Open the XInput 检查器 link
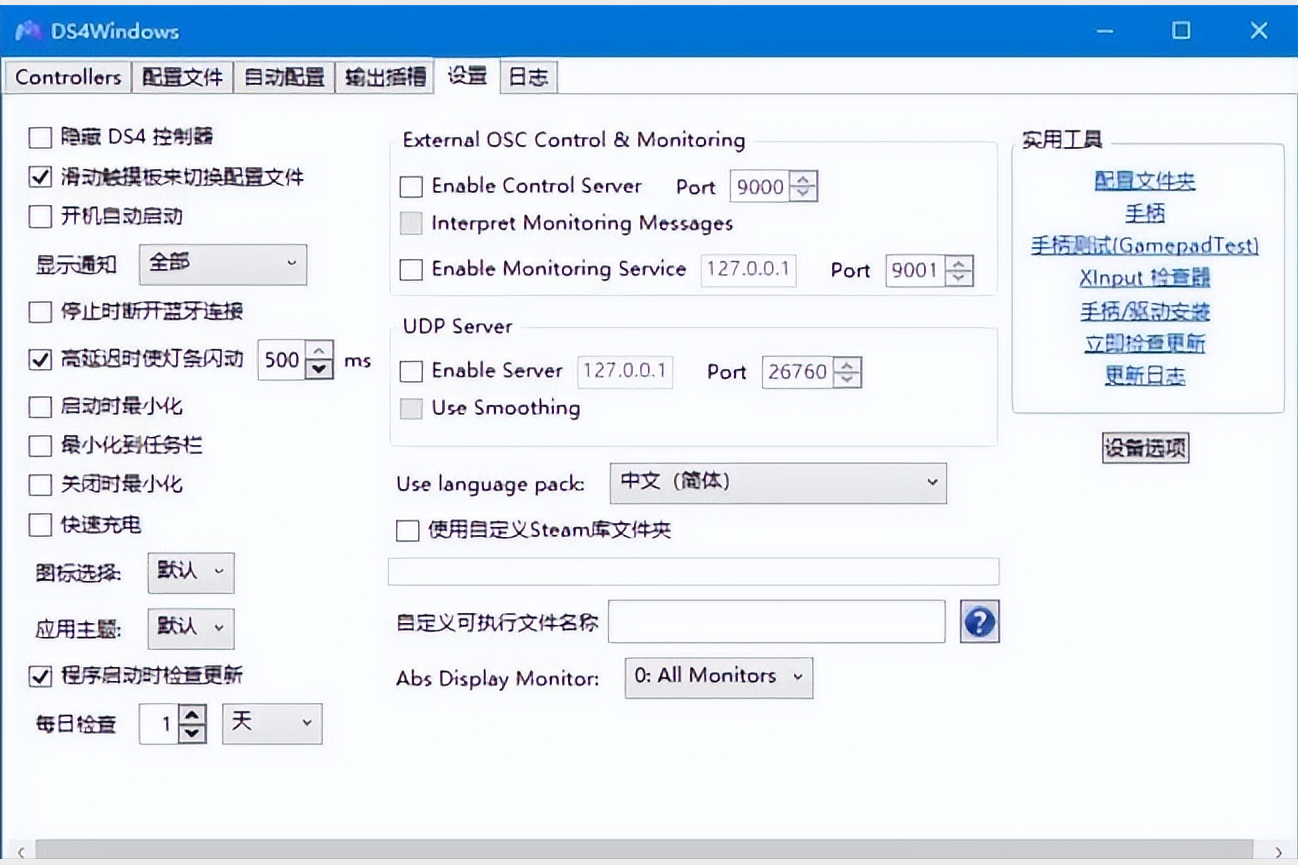Image resolution: width=1298 pixels, height=865 pixels. tap(1145, 278)
